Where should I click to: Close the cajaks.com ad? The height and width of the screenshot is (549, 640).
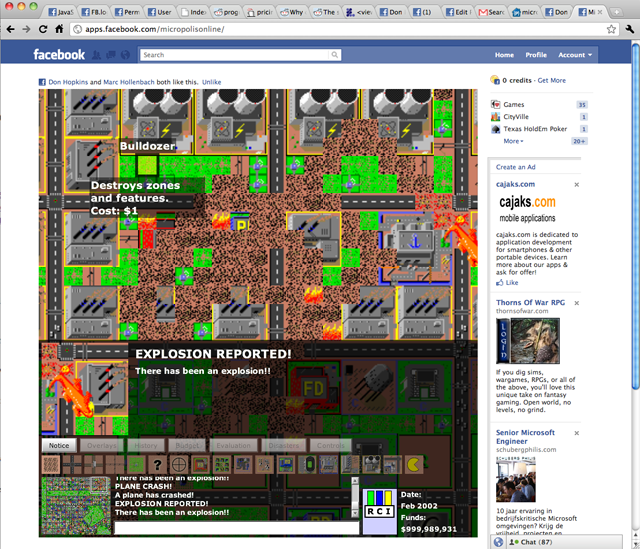coord(577,184)
